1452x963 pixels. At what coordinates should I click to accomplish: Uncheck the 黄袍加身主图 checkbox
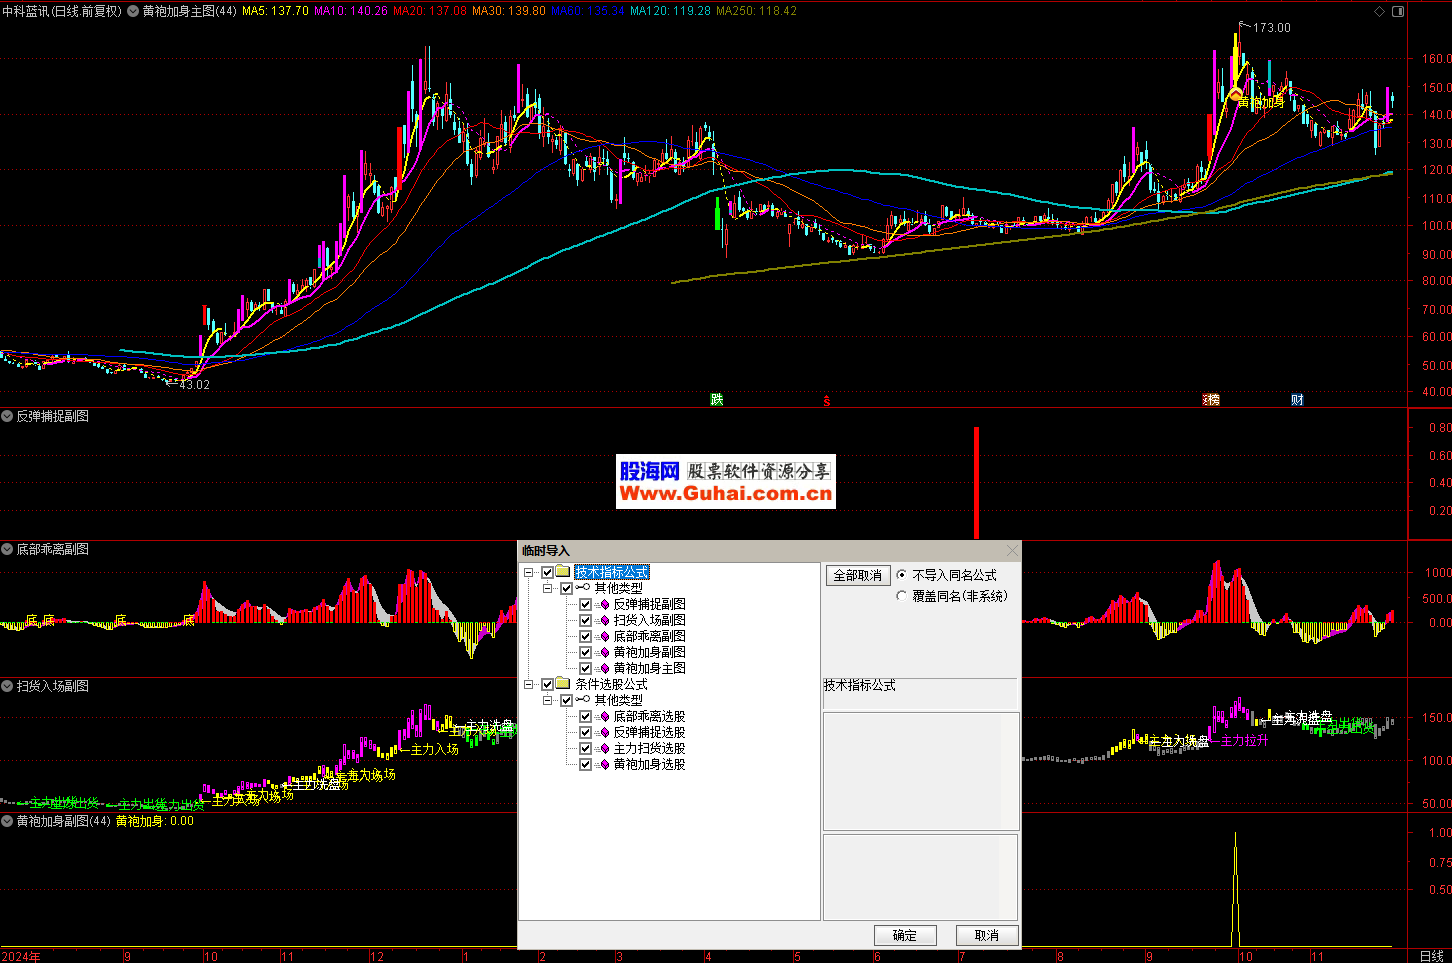(x=586, y=669)
